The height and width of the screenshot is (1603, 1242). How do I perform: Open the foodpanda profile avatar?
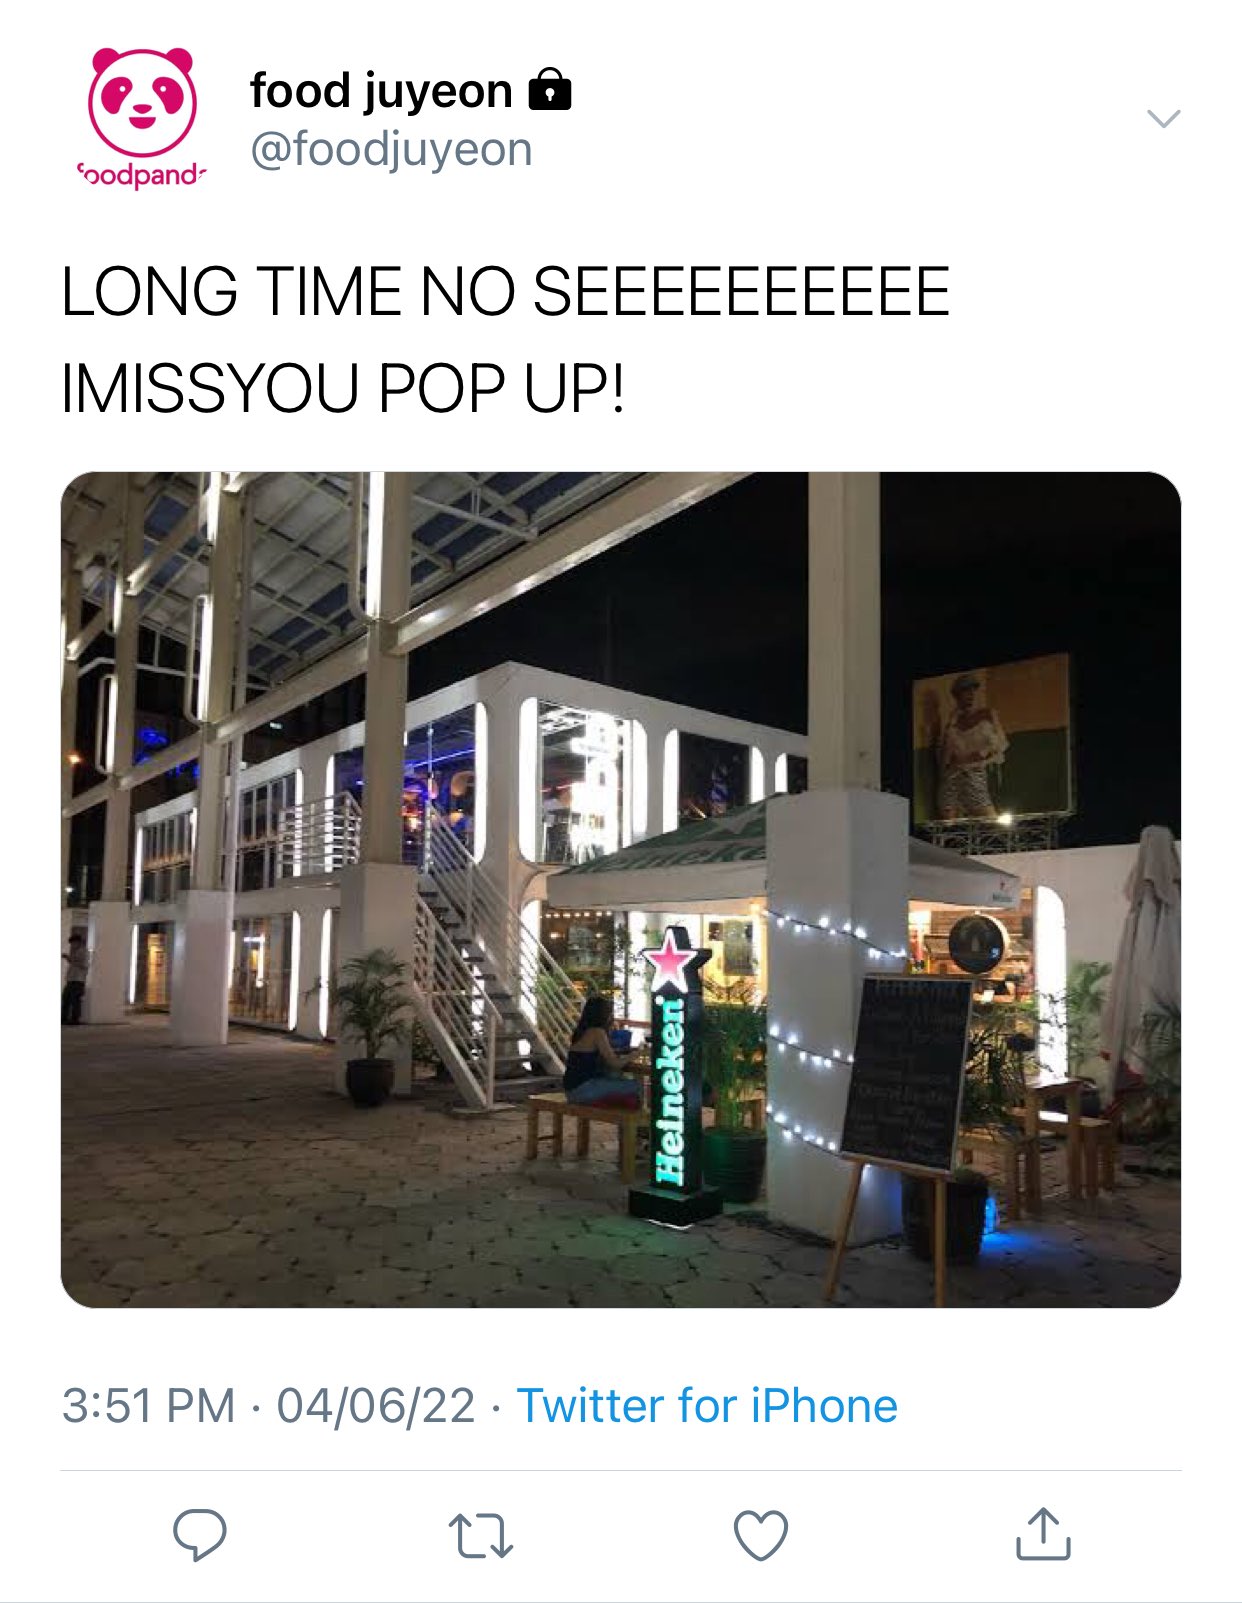pyautogui.click(x=142, y=118)
